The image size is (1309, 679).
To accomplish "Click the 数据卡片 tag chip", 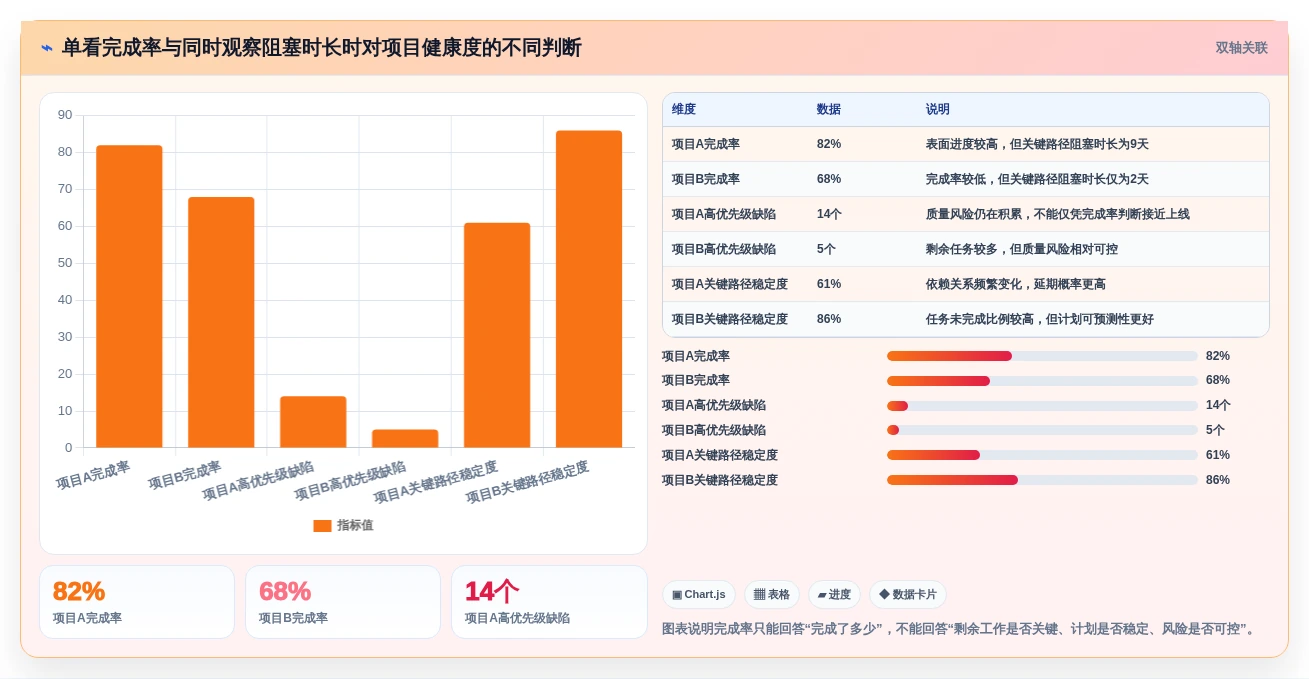I will click(908, 595).
